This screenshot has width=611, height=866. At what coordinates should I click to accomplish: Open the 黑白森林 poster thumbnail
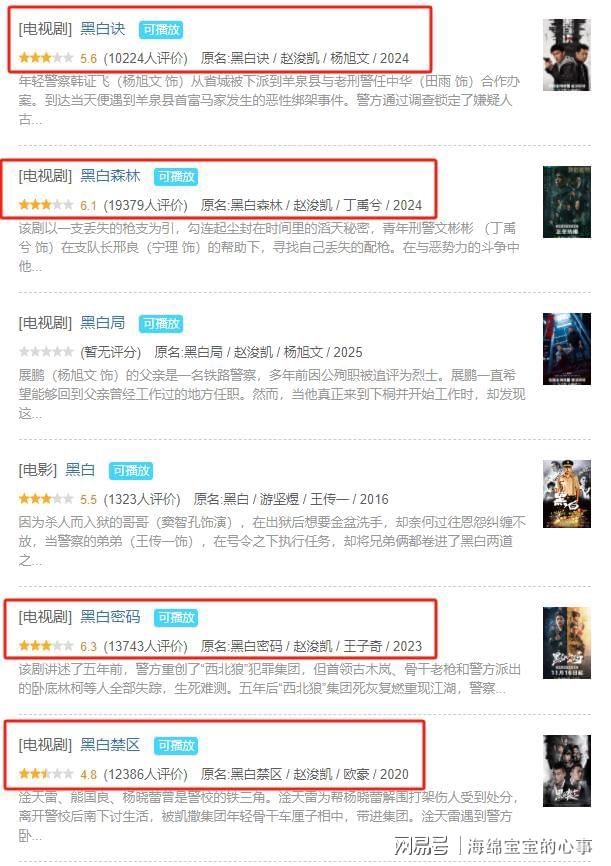coord(566,202)
